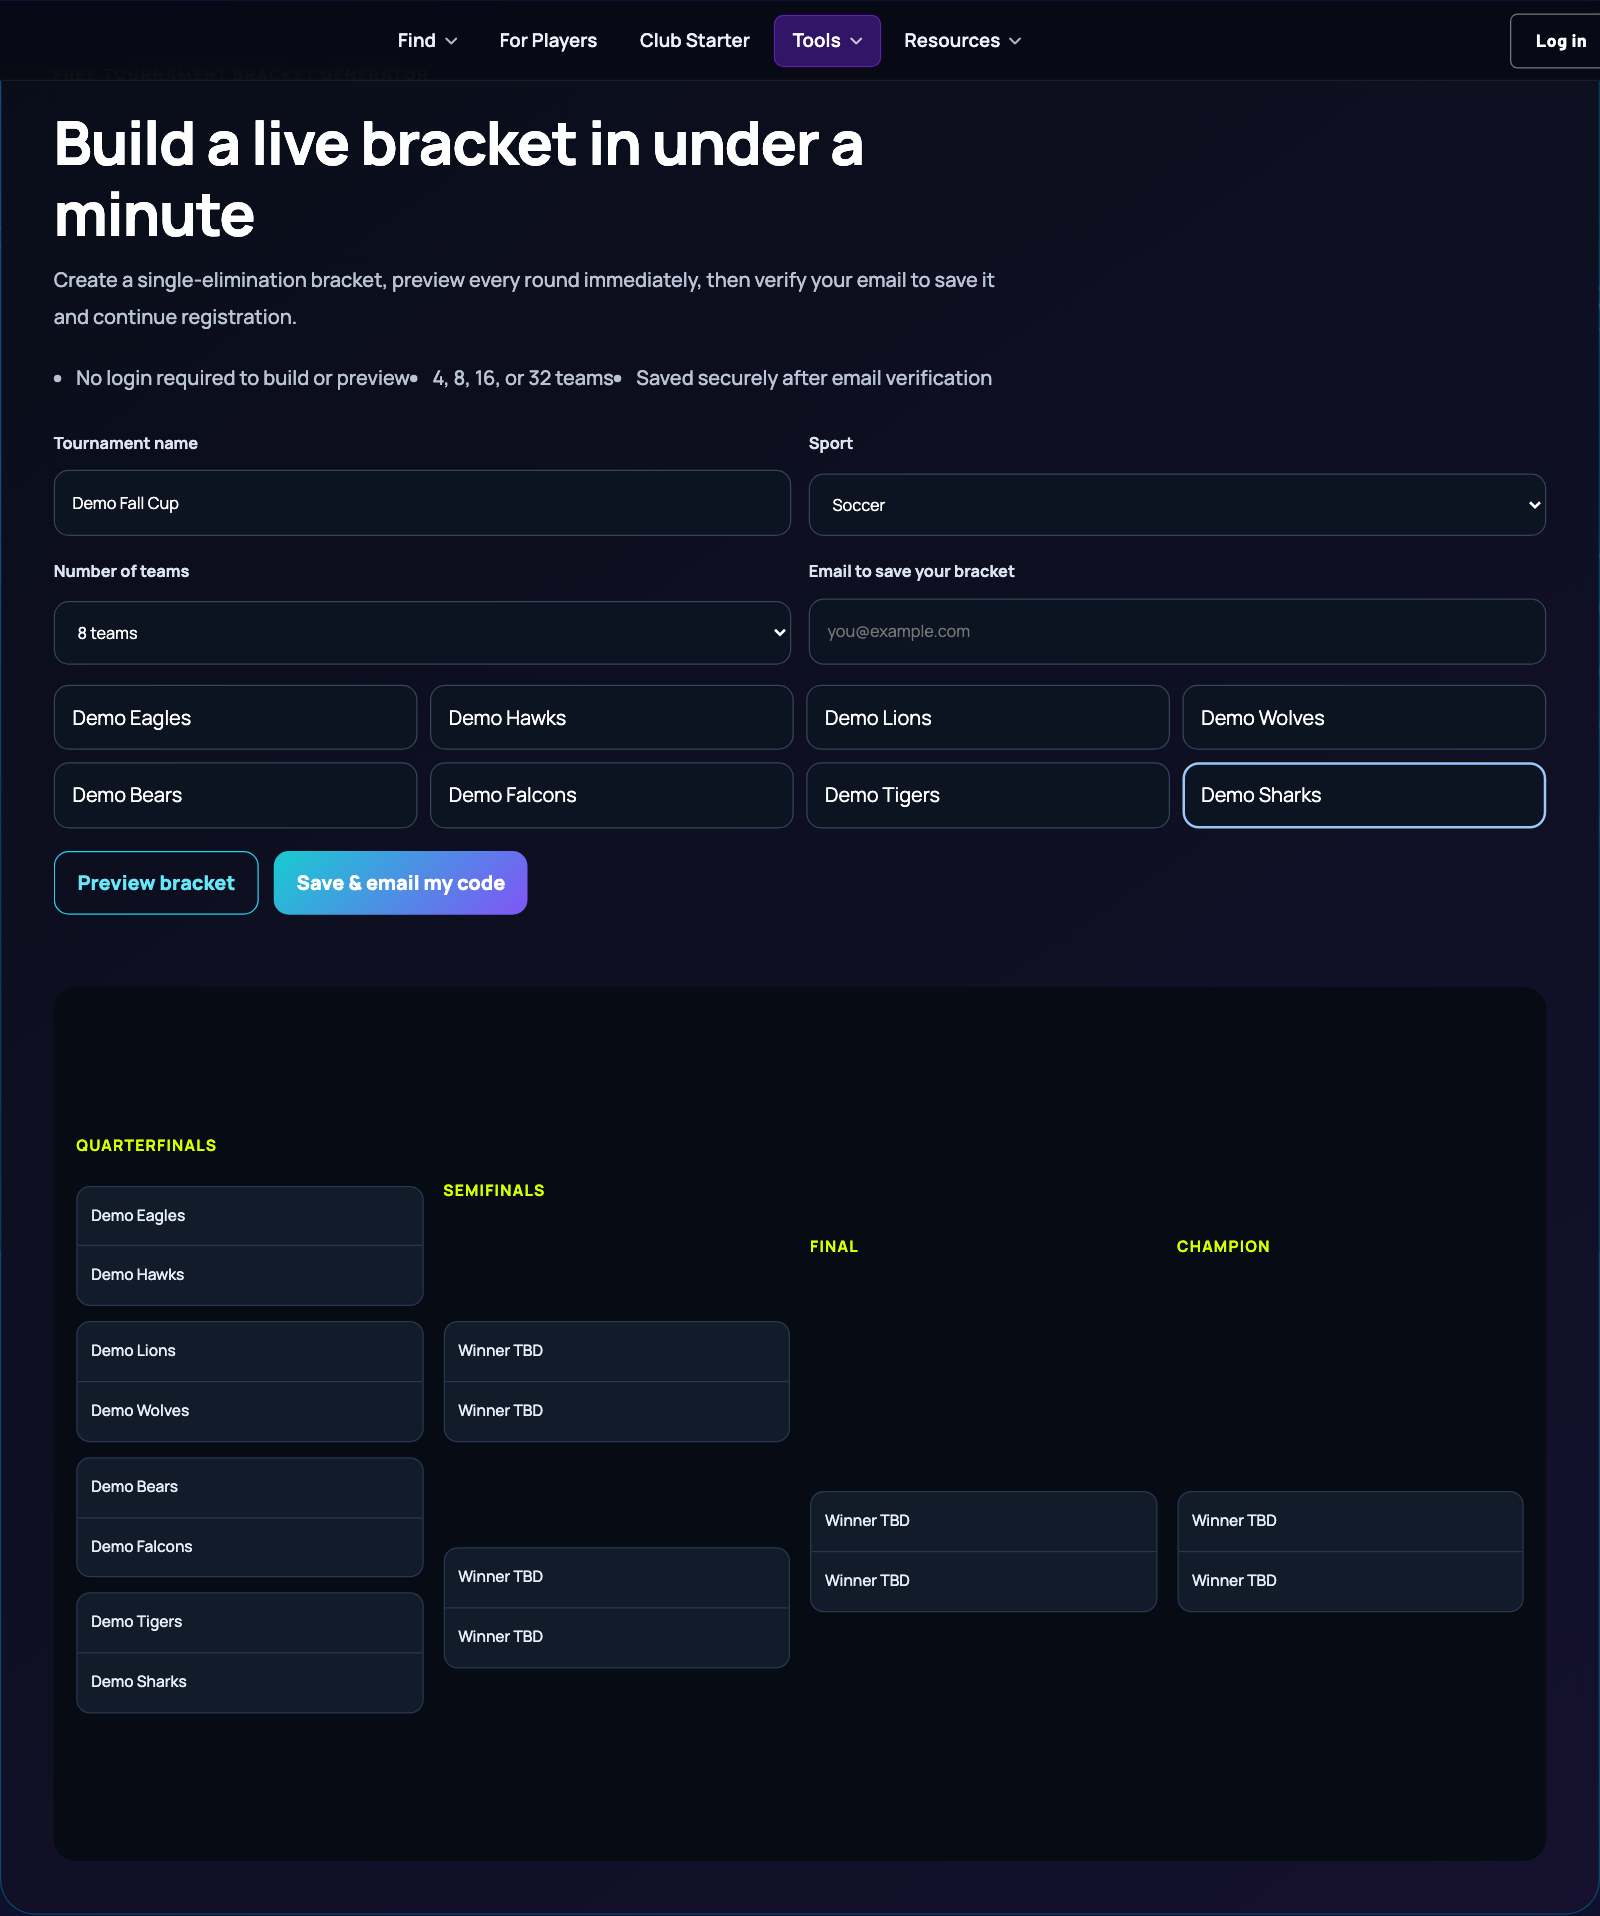Click Save & email my code
Screen dimensions: 1600x1916
click(400, 883)
